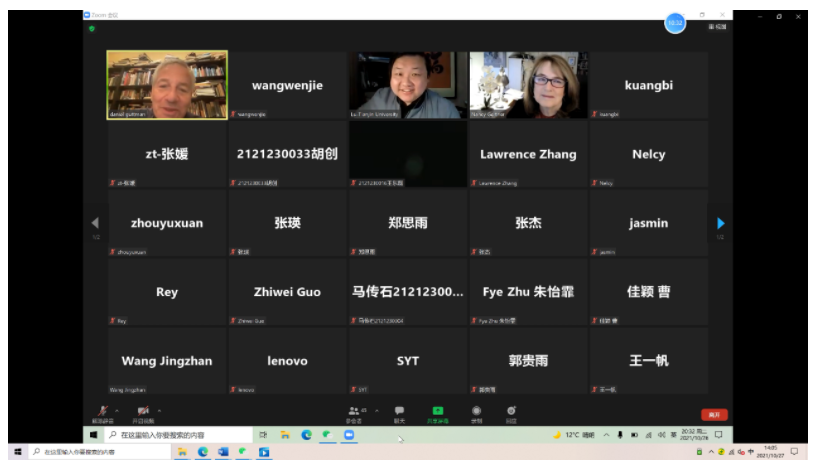Turn on the camera with Start Video
The width and height of the screenshot is (814, 468).
(142, 412)
